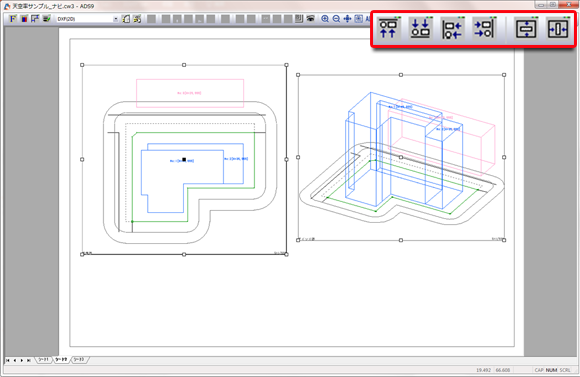This screenshot has height=377, width=580.
Task: Select the plan view drawing frame
Action: (x=184, y=159)
